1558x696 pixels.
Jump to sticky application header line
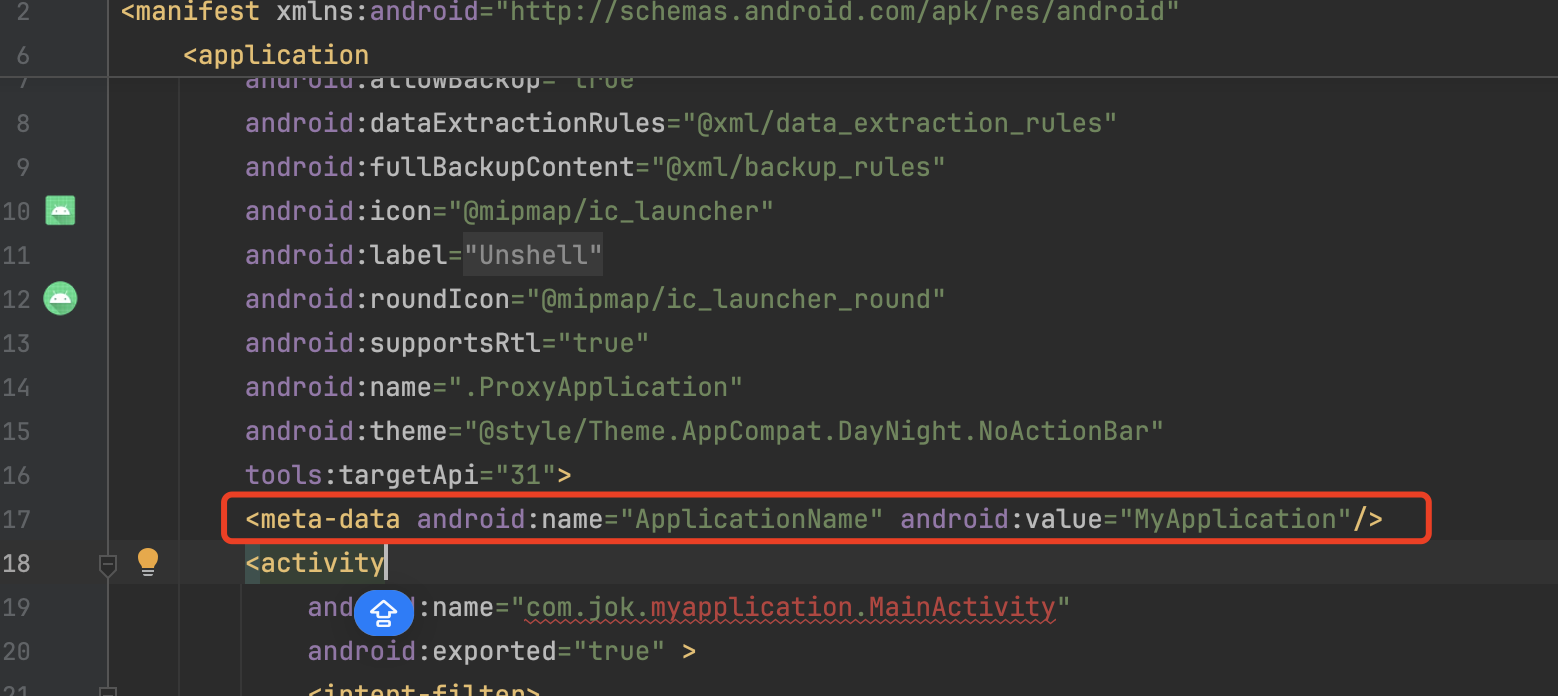pos(276,55)
